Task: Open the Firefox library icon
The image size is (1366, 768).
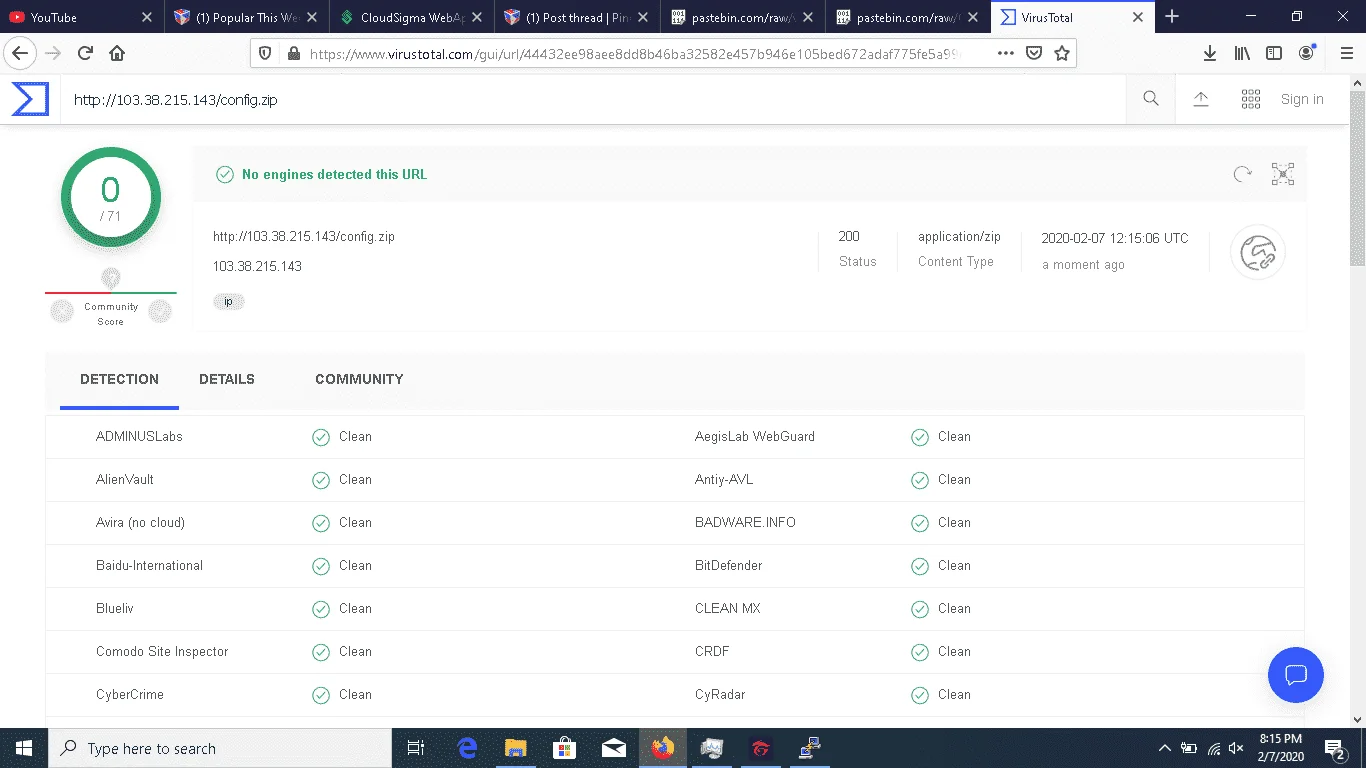Action: [x=1242, y=53]
